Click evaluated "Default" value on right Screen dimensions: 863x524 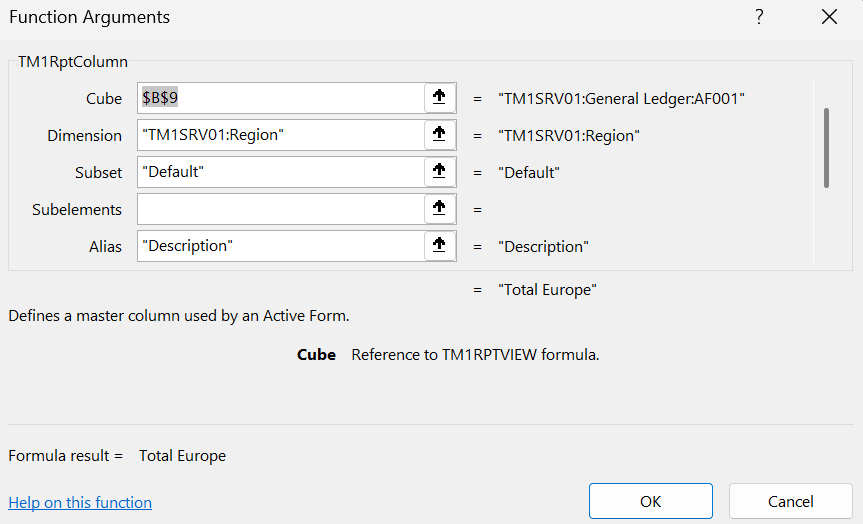(529, 172)
